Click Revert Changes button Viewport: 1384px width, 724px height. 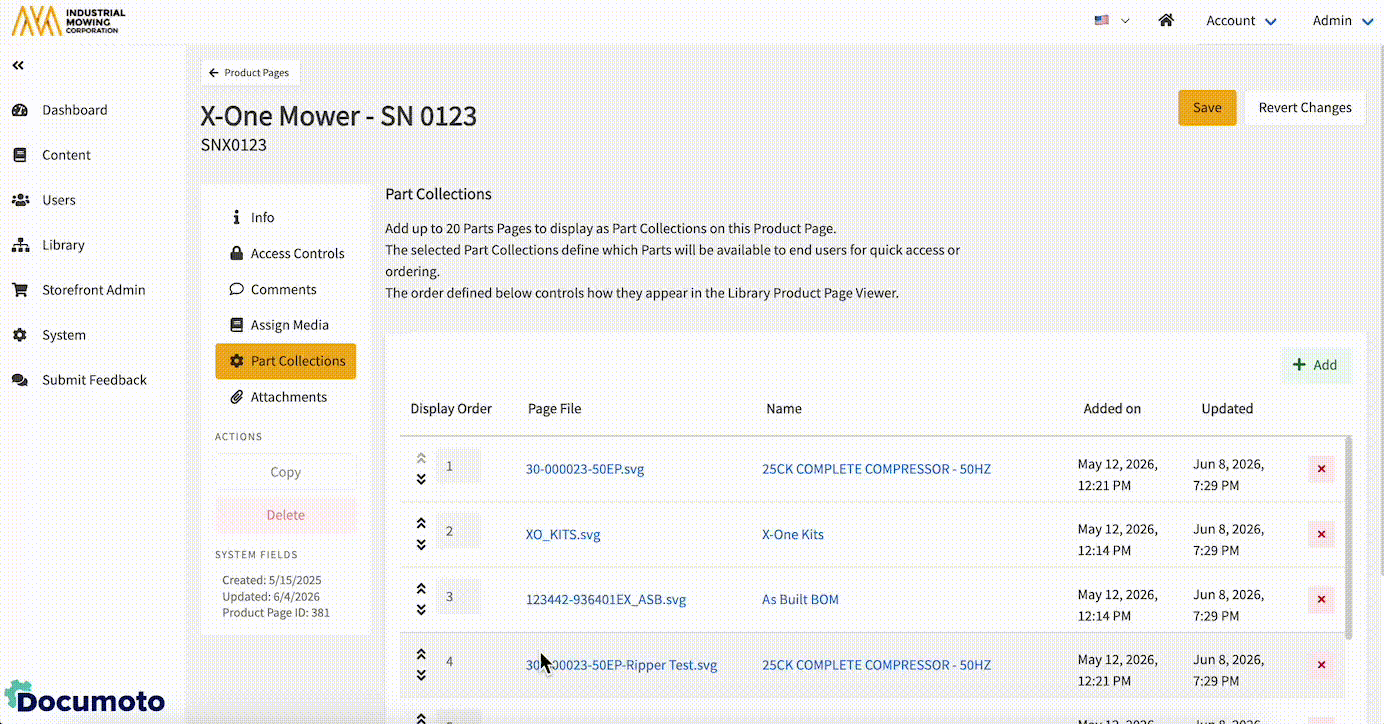tap(1305, 108)
